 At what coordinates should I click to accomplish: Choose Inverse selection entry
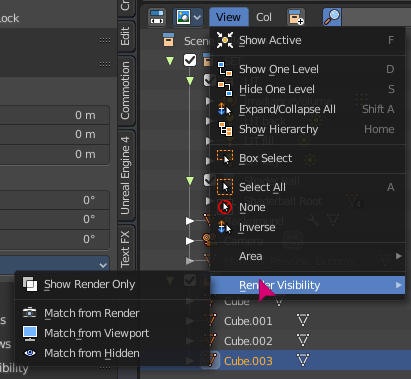coord(308,227)
